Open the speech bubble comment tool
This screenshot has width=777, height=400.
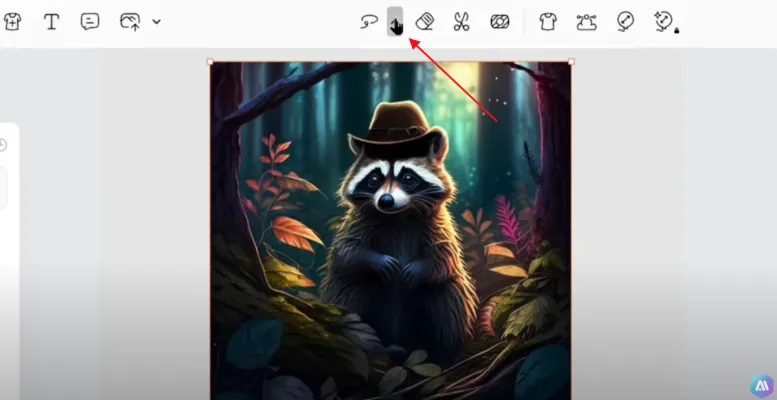(90, 21)
